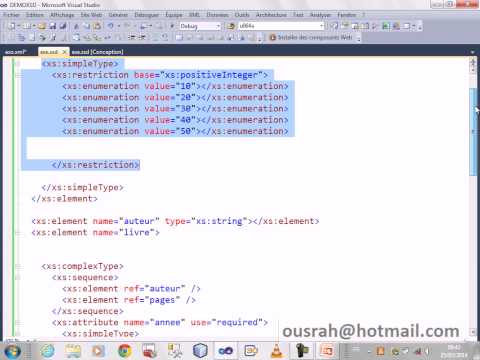Viewport: 480px width, 360px height.
Task: Open the Fenêtre menu
Action: pos(347,15)
